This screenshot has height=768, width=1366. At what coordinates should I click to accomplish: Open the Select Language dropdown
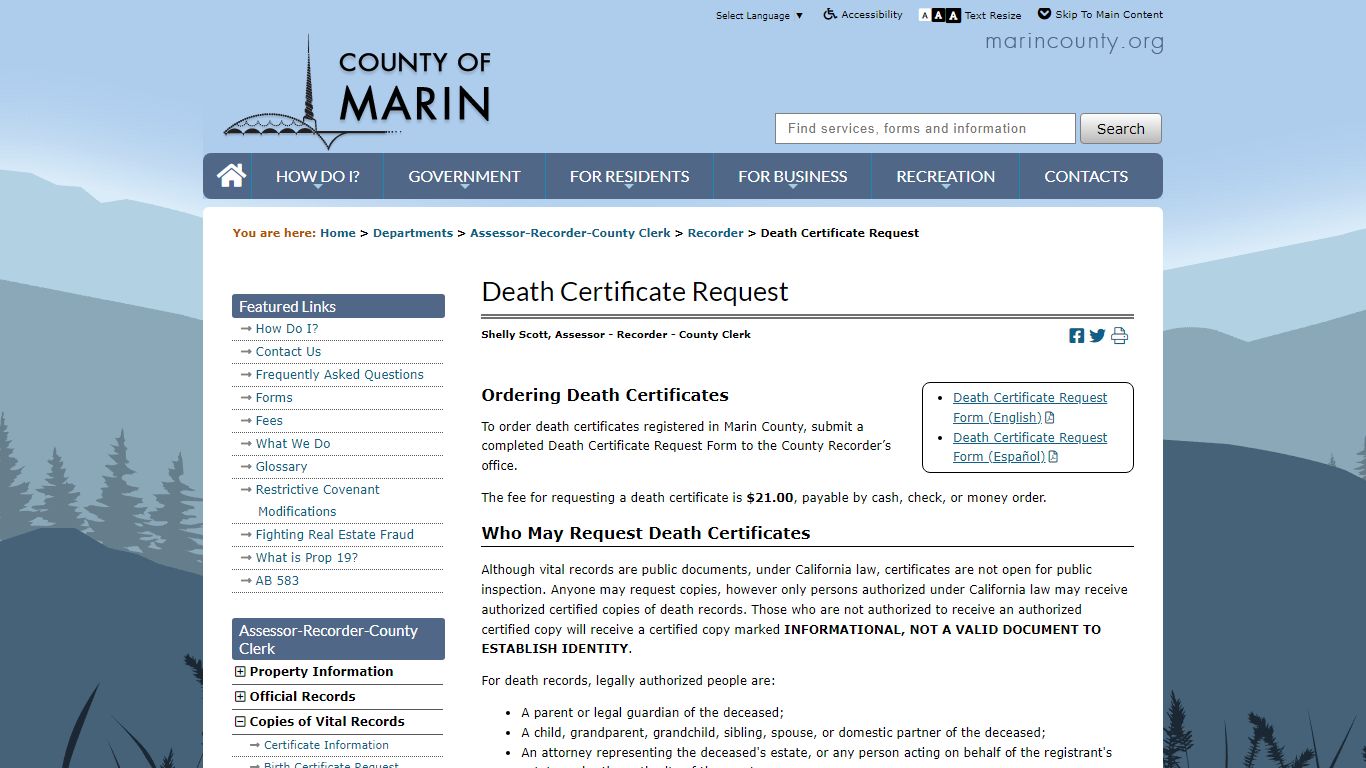click(x=759, y=16)
